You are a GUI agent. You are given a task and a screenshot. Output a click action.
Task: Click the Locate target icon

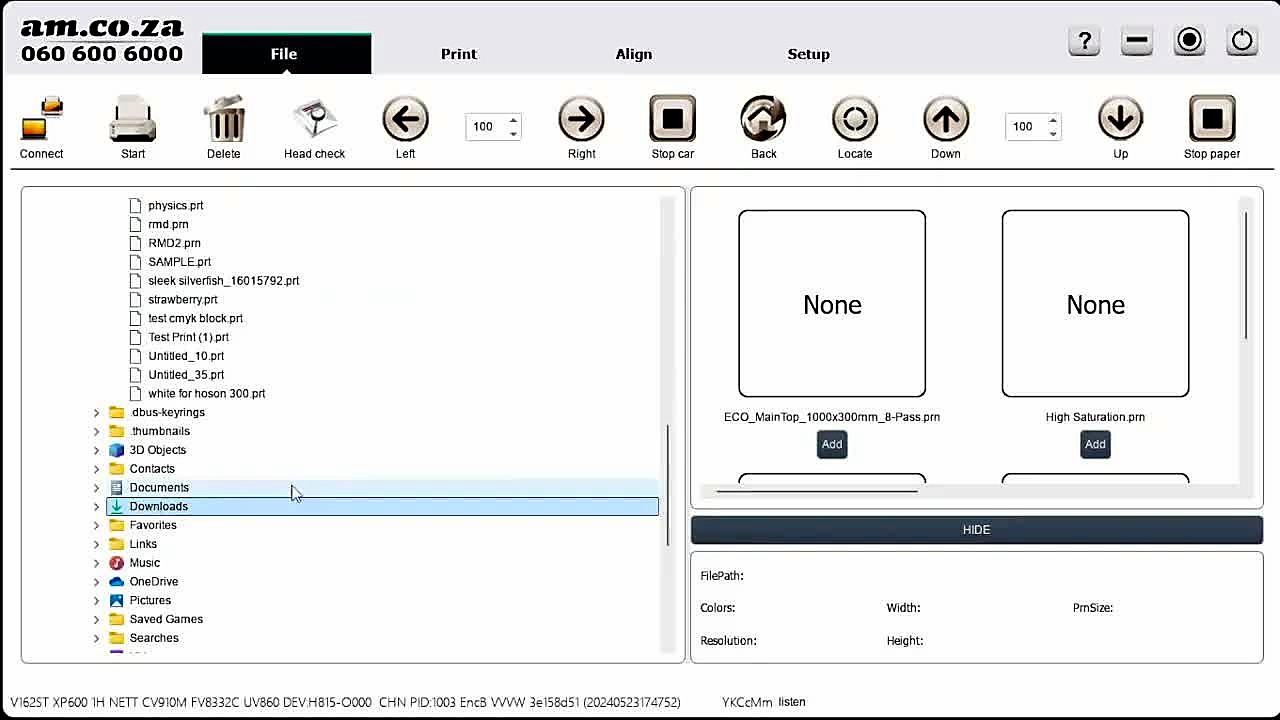point(855,119)
